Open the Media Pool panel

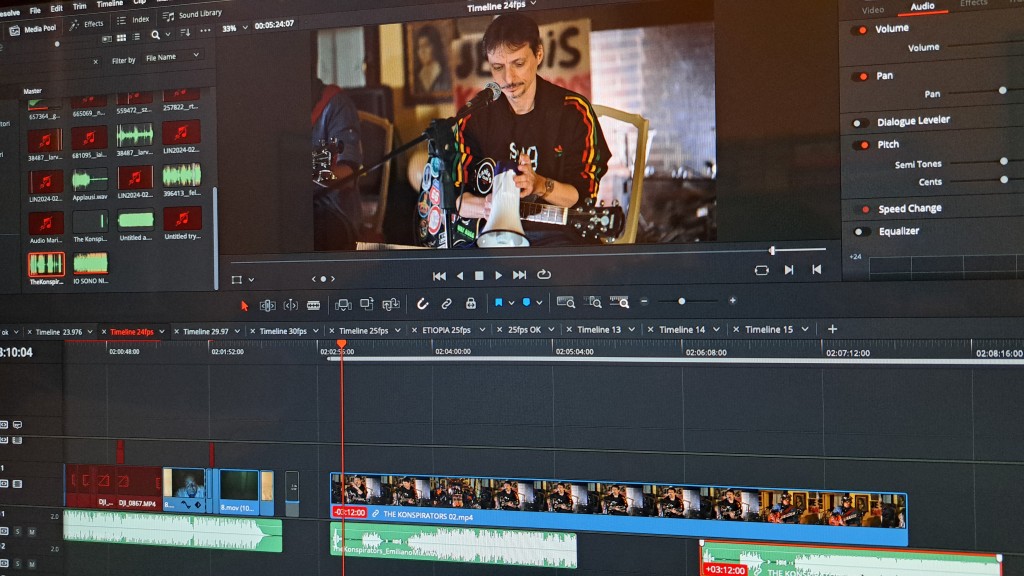pyautogui.click(x=33, y=29)
